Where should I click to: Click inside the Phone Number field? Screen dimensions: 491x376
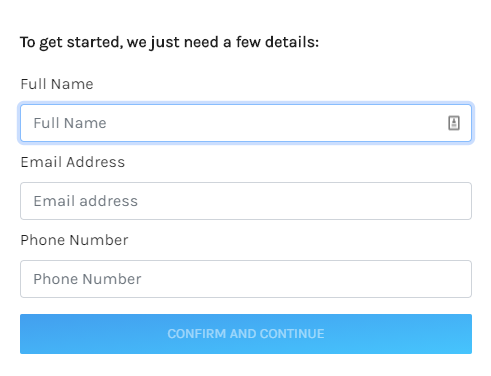pos(246,279)
